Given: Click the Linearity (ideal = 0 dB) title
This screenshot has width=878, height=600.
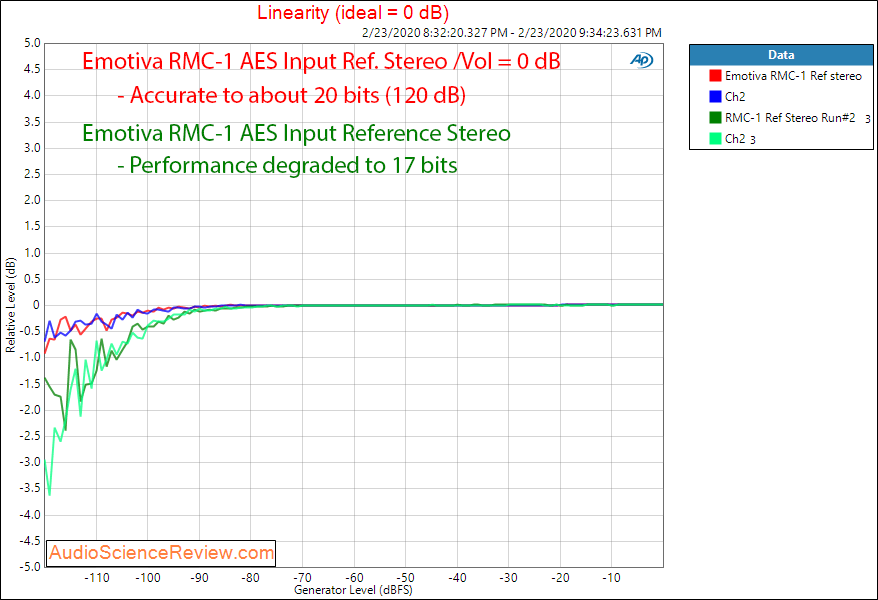Looking at the screenshot, I should tap(353, 12).
